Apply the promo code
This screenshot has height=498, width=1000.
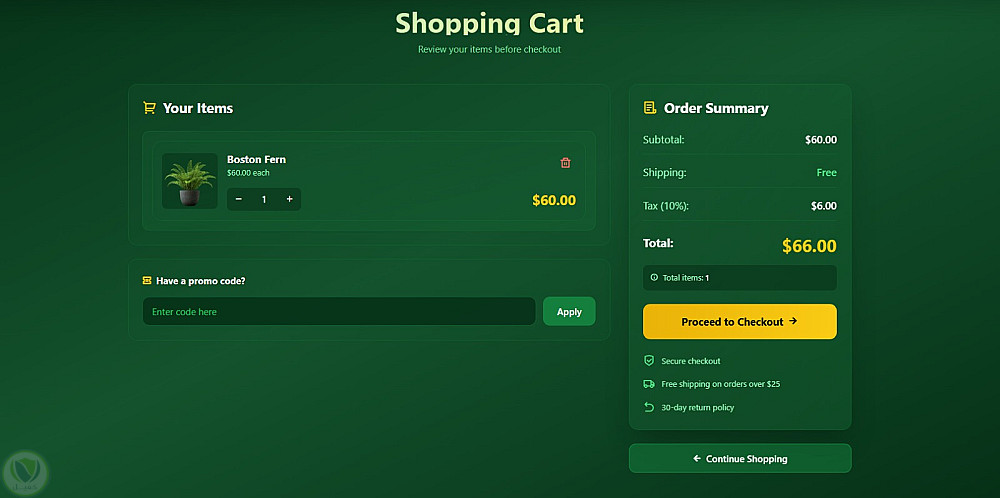569,311
